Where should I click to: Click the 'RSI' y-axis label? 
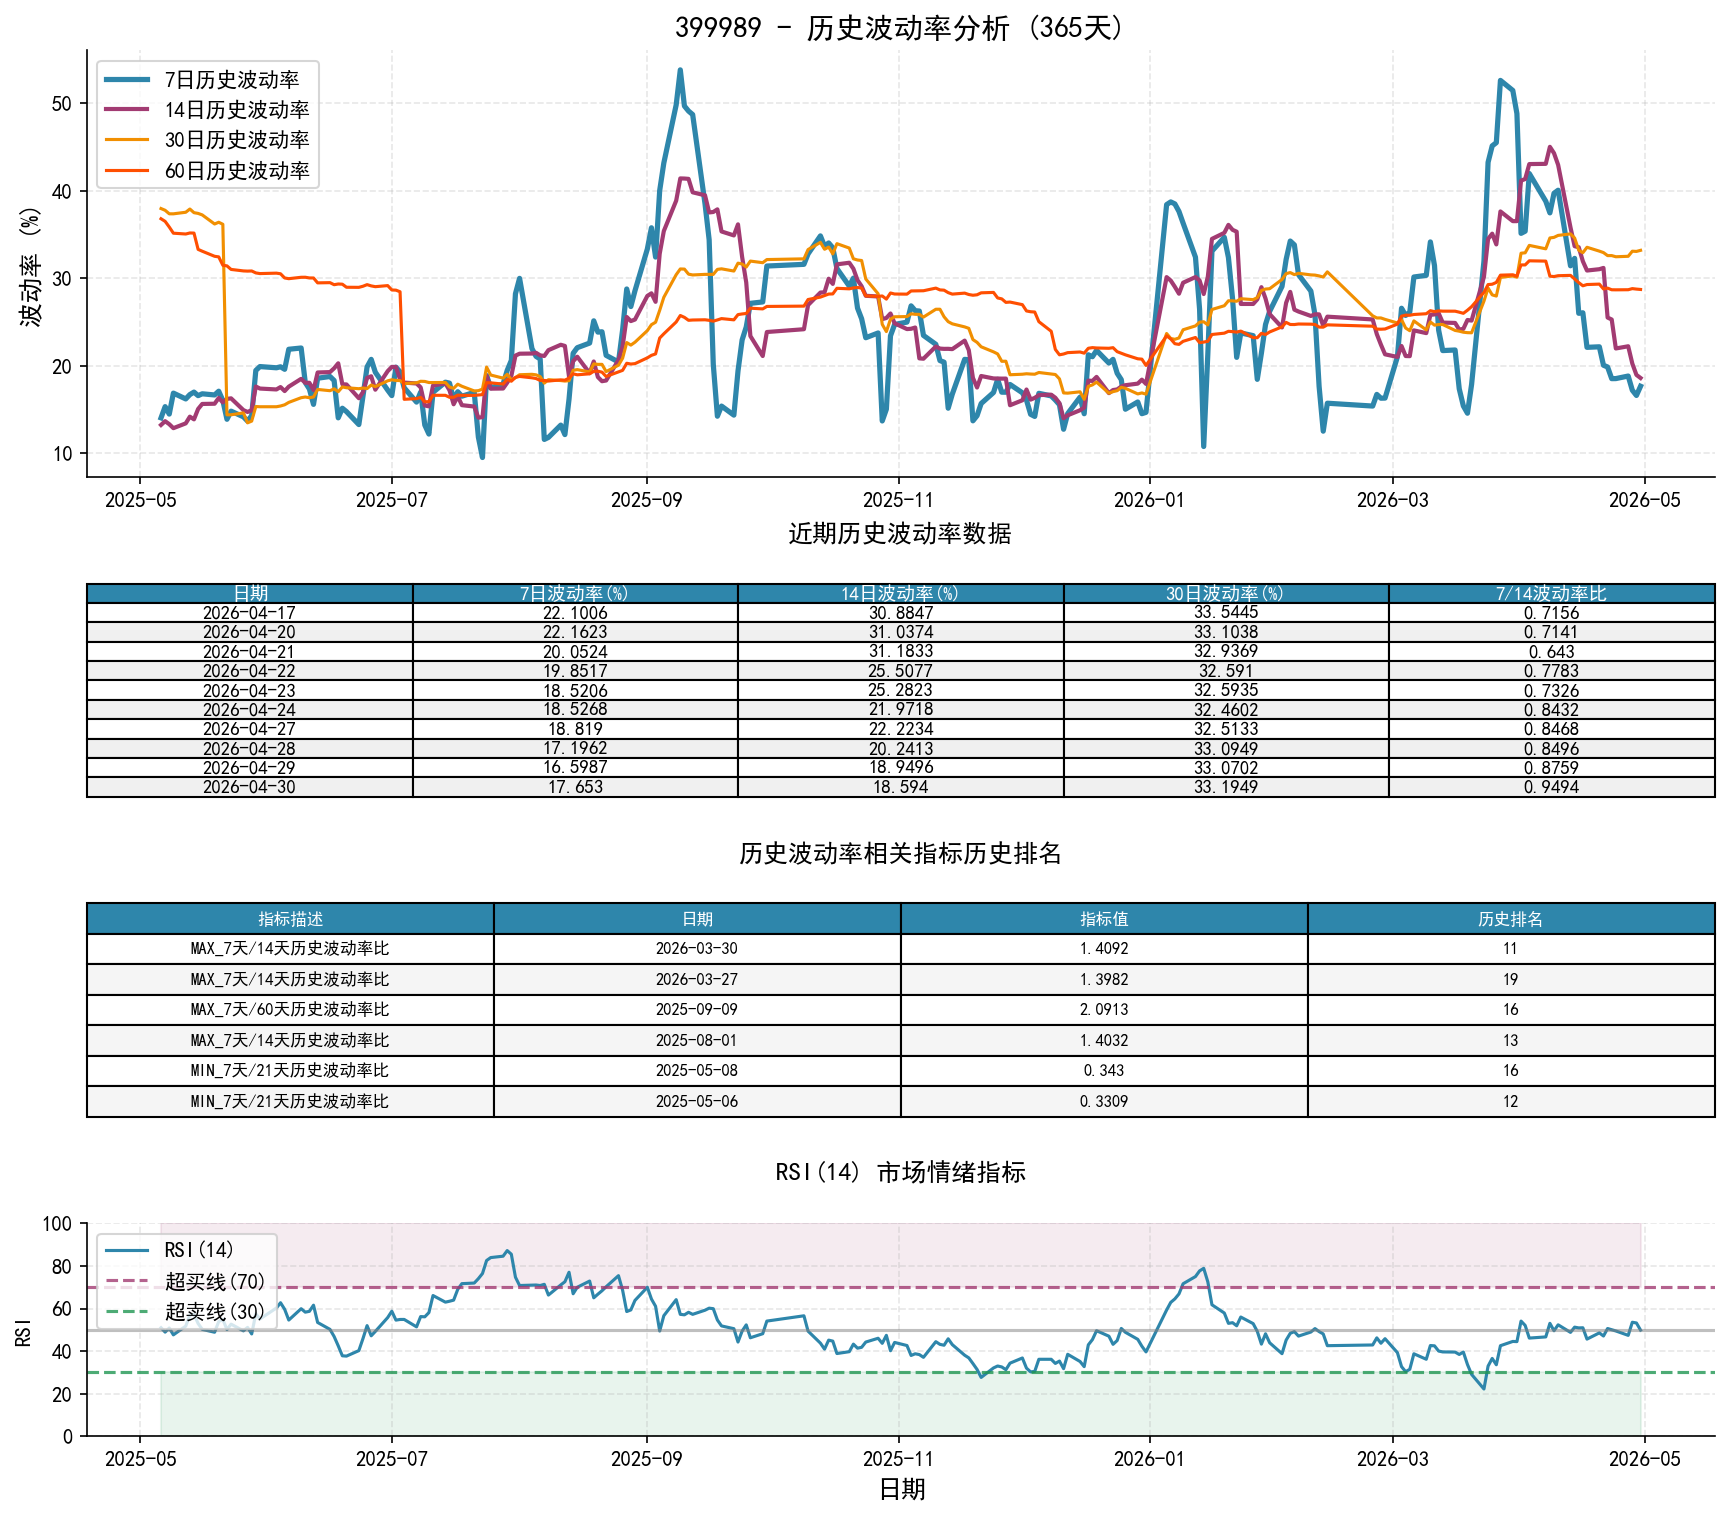click(24, 1331)
